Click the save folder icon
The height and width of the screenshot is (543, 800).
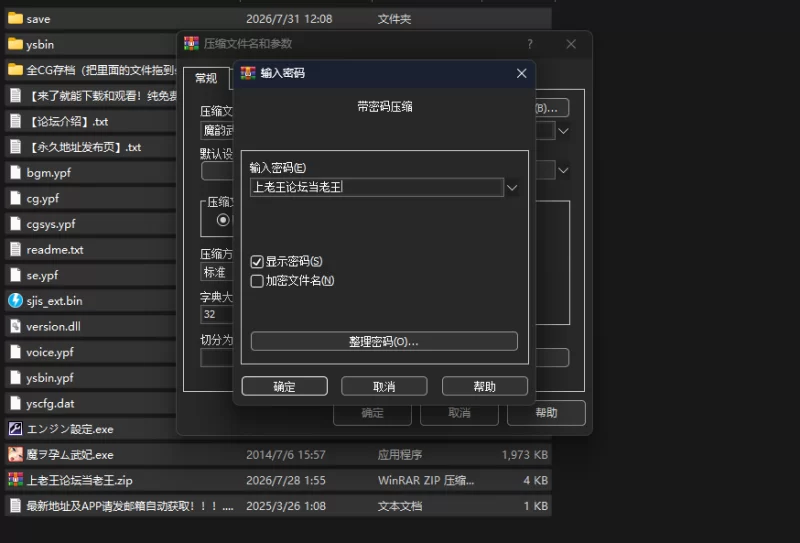tap(15, 19)
